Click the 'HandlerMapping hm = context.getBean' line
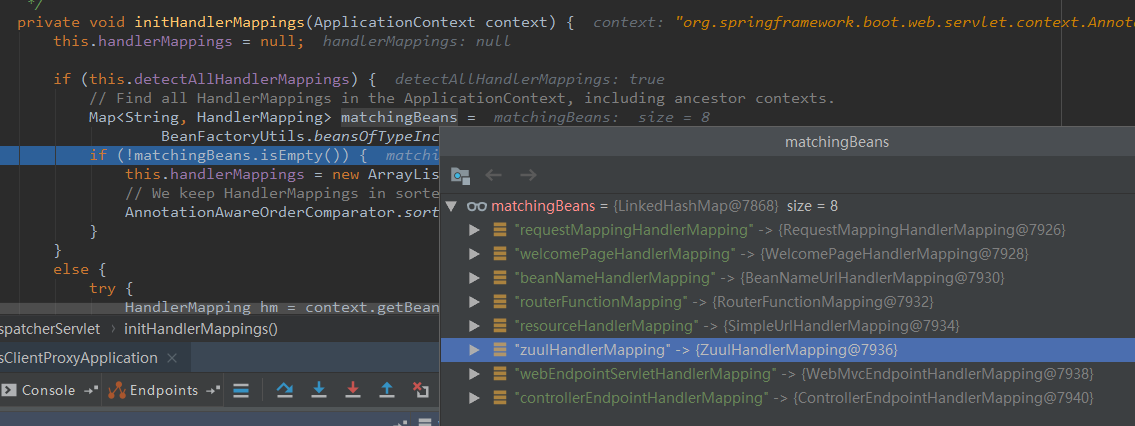The image size is (1135, 426). pos(282,307)
